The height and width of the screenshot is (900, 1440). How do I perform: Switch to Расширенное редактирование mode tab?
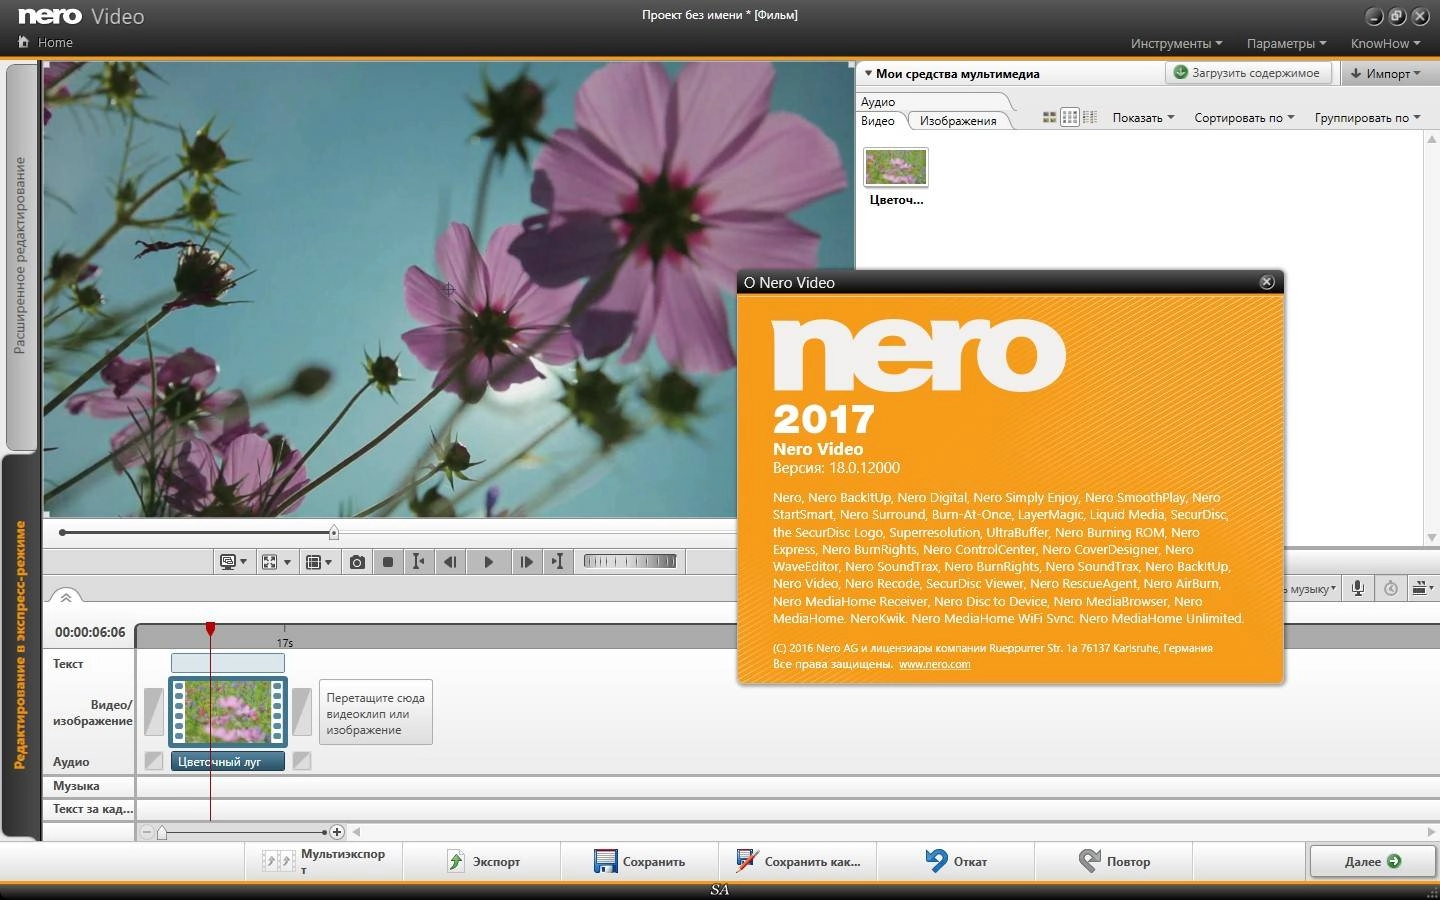point(20,256)
